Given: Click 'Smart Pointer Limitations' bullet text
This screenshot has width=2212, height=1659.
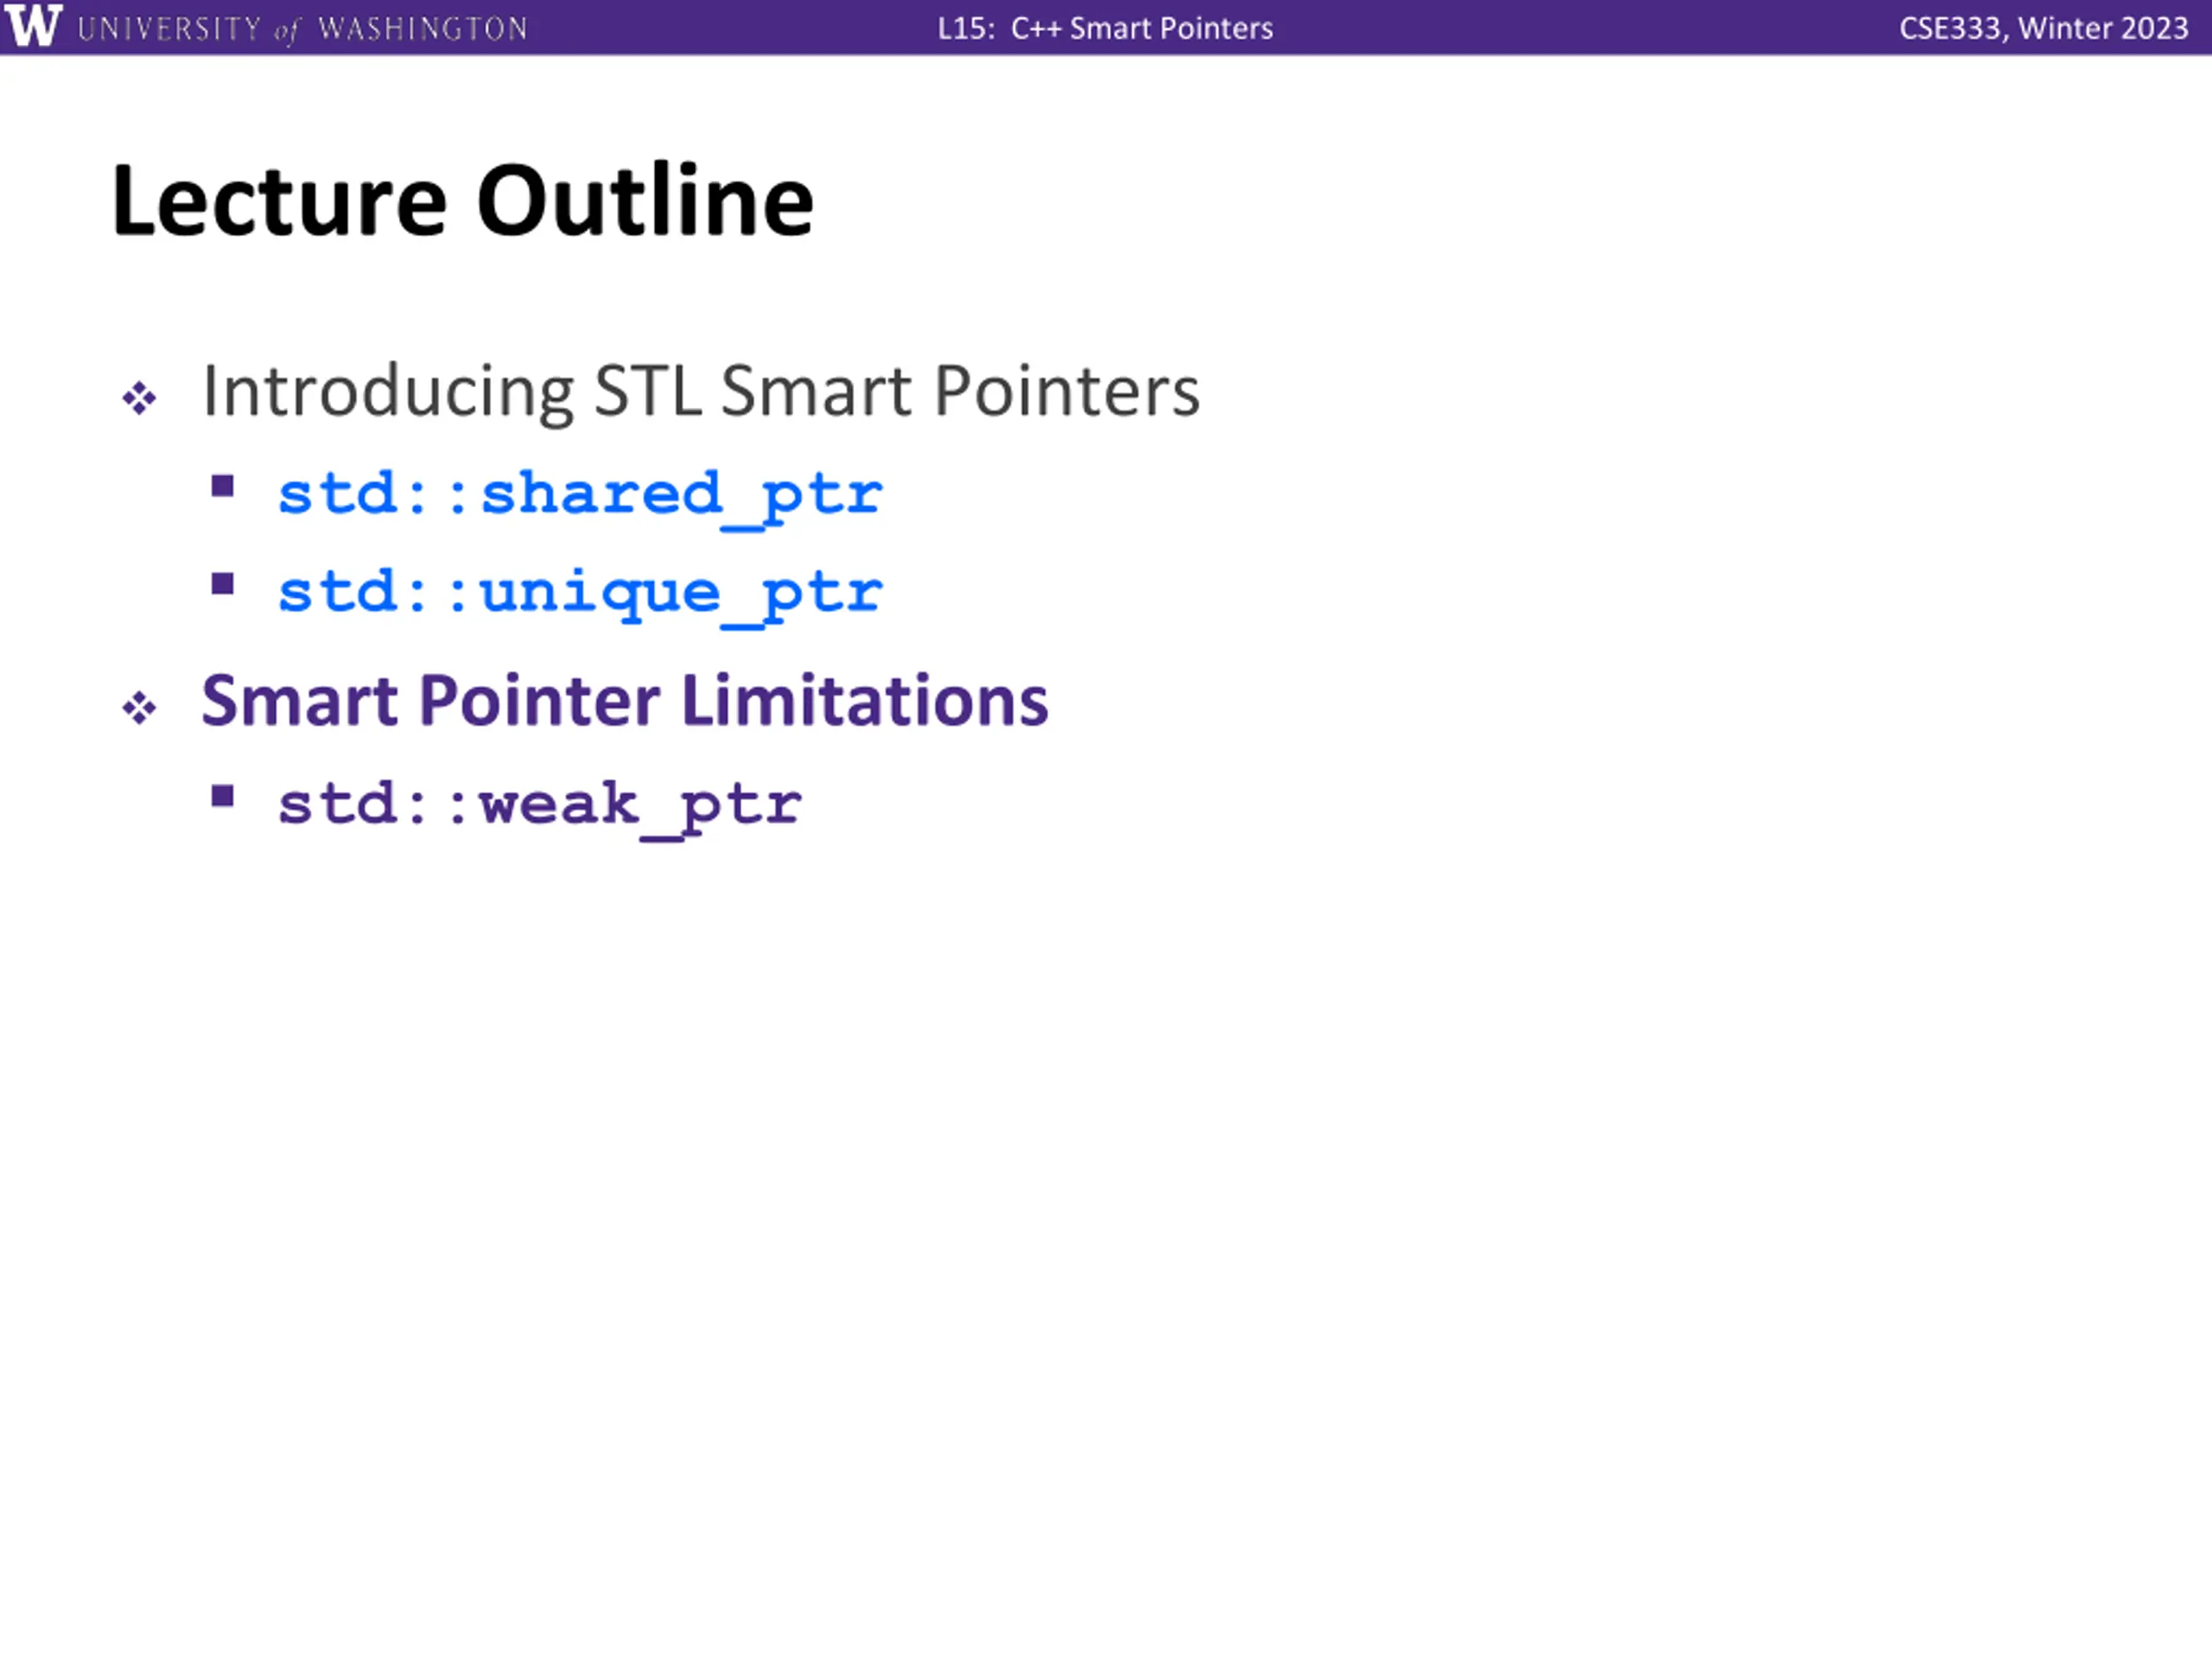Looking at the screenshot, I should tap(625, 700).
